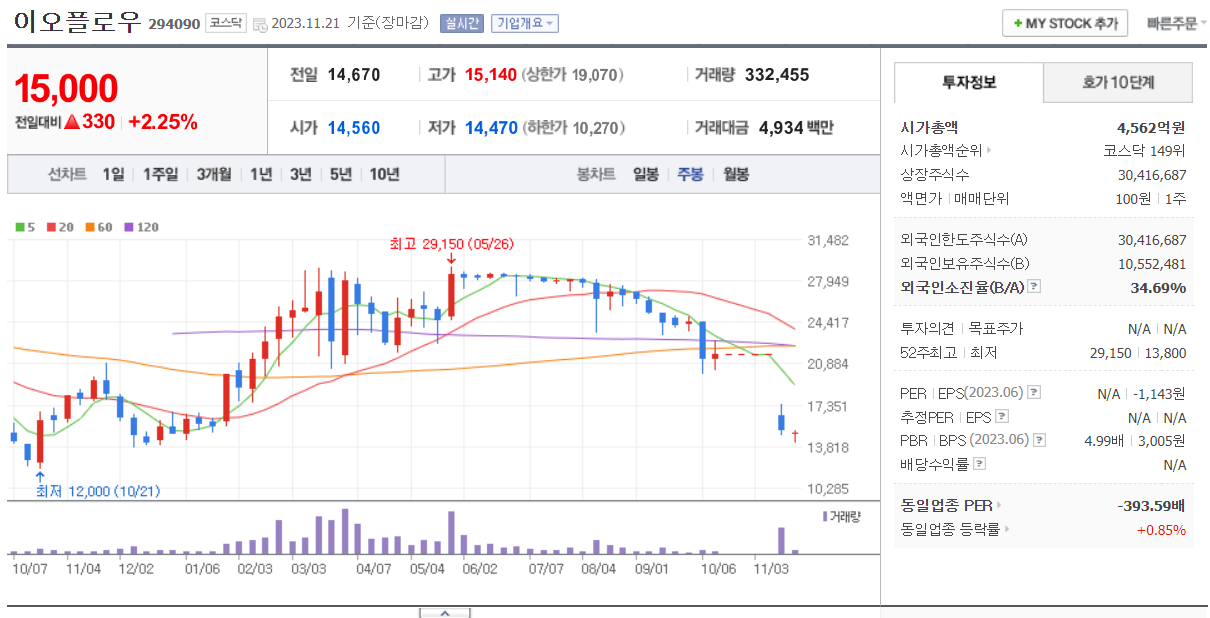The width and height of the screenshot is (1210, 618).
Task: Click the 저가 value 14,470
Action: [x=491, y=128]
